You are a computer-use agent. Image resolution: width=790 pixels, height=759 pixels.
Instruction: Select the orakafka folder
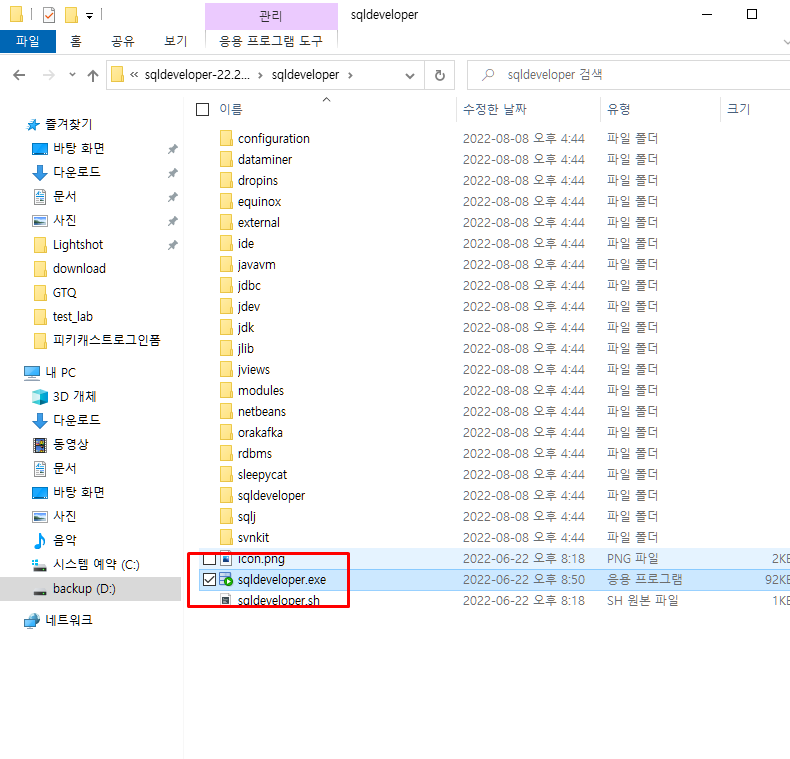(260, 432)
